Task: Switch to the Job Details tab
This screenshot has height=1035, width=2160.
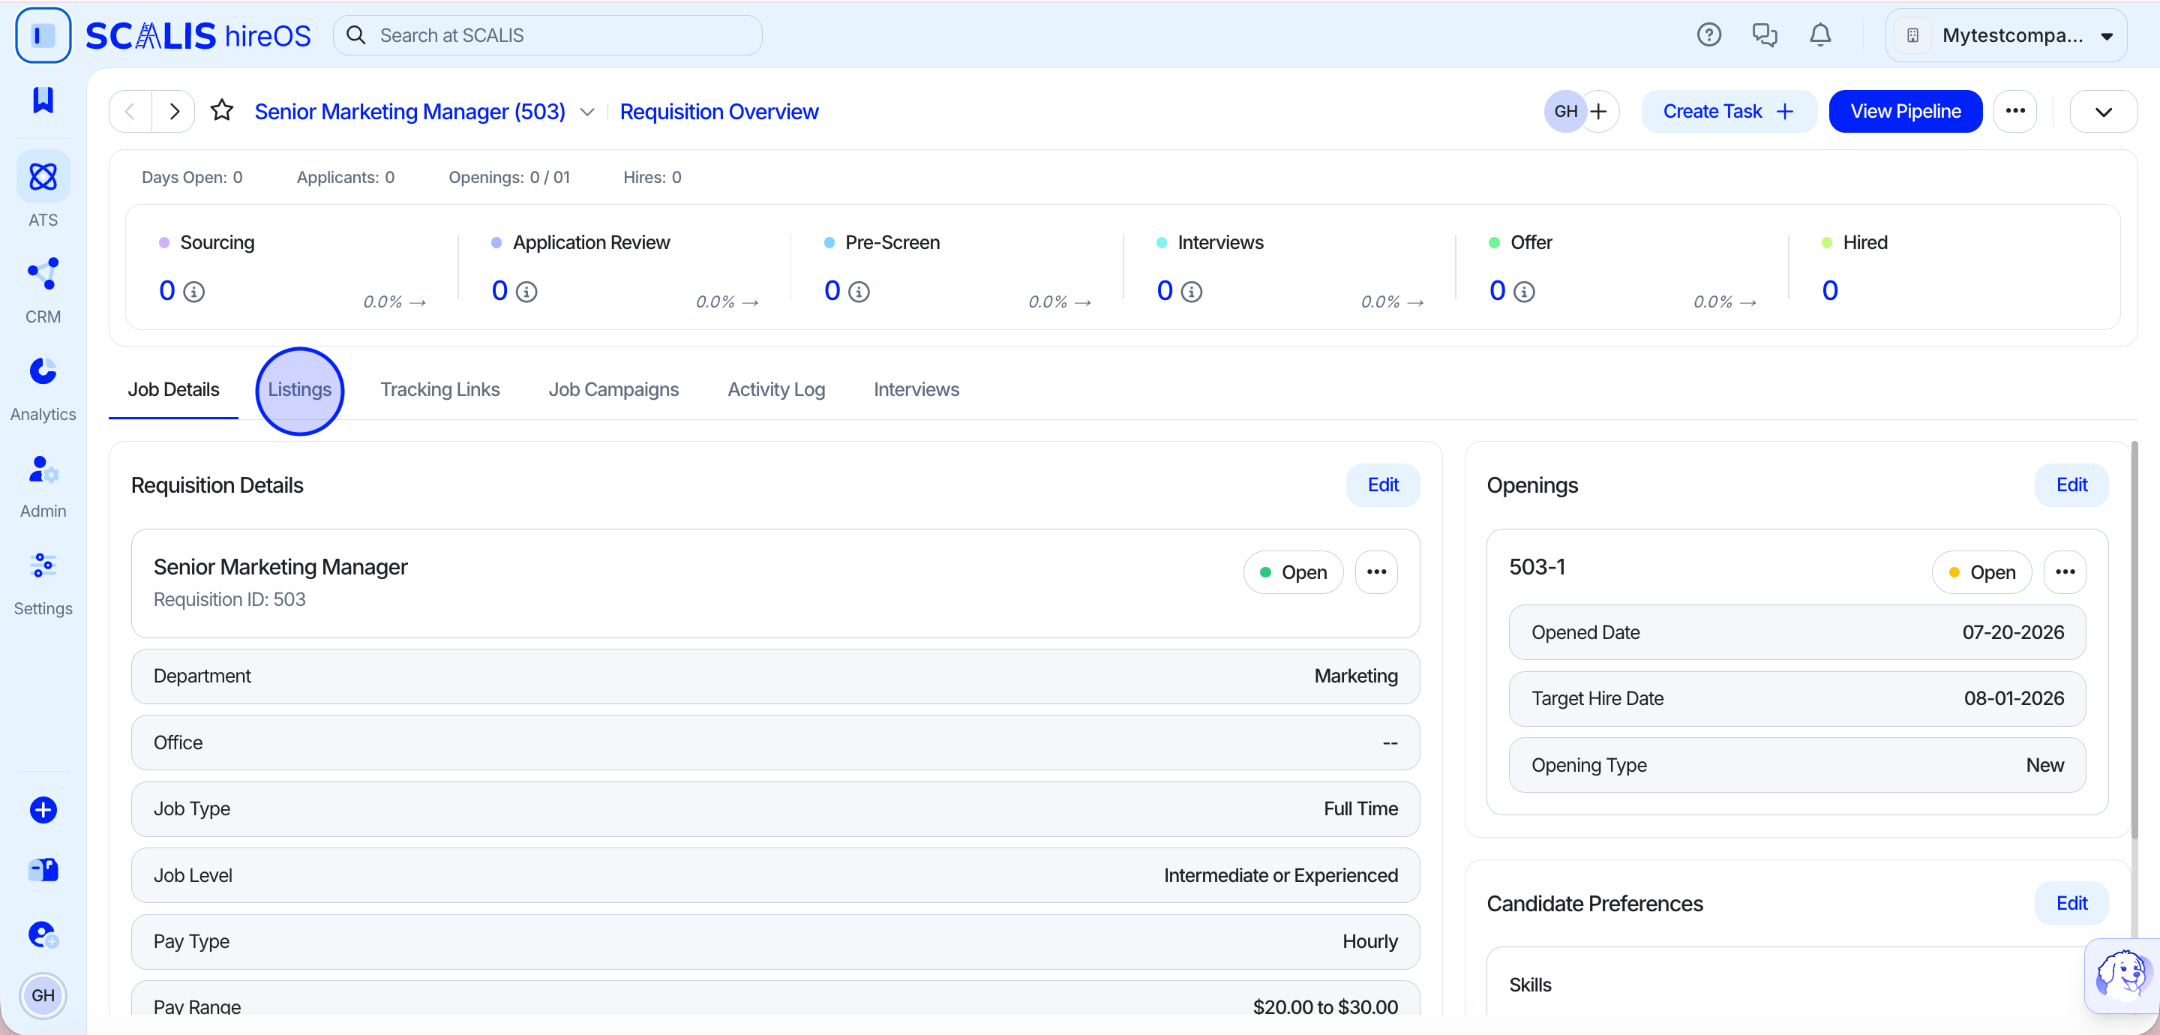Action: coord(173,389)
